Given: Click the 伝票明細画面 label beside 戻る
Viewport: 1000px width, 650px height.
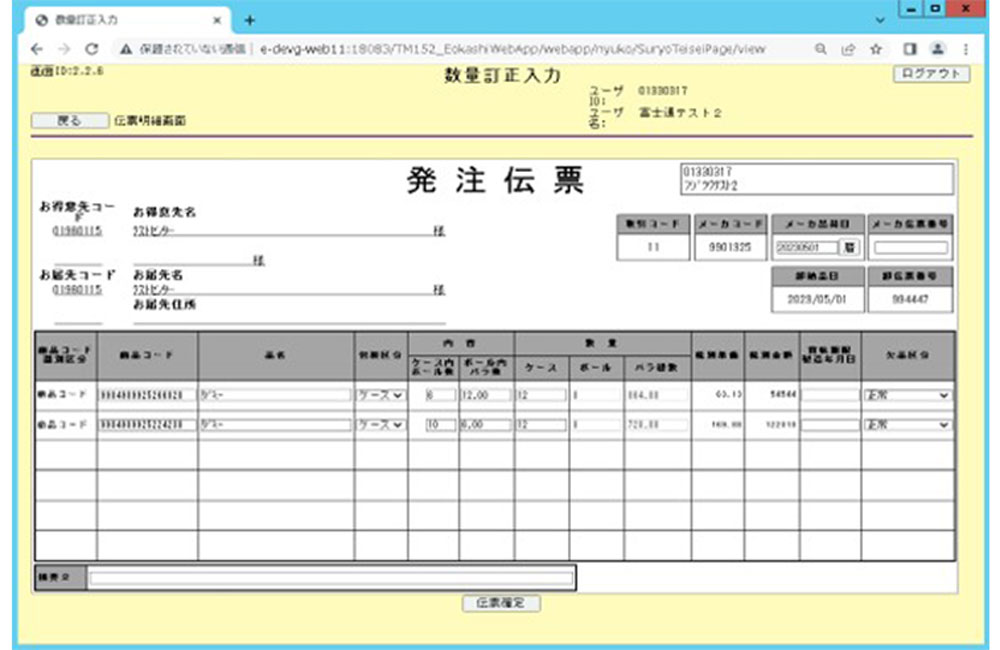Looking at the screenshot, I should point(150,121).
